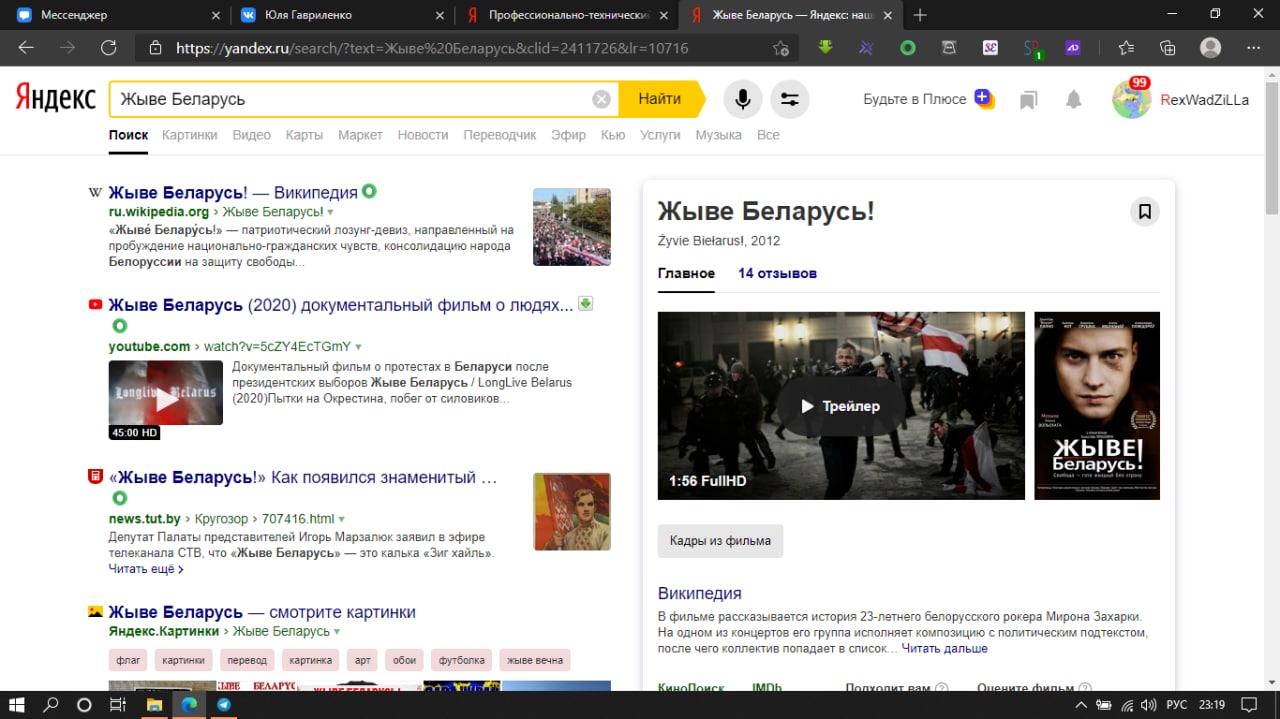Click the SD extension icon with badge
Image resolution: width=1280 pixels, height=719 pixels.
[1032, 48]
